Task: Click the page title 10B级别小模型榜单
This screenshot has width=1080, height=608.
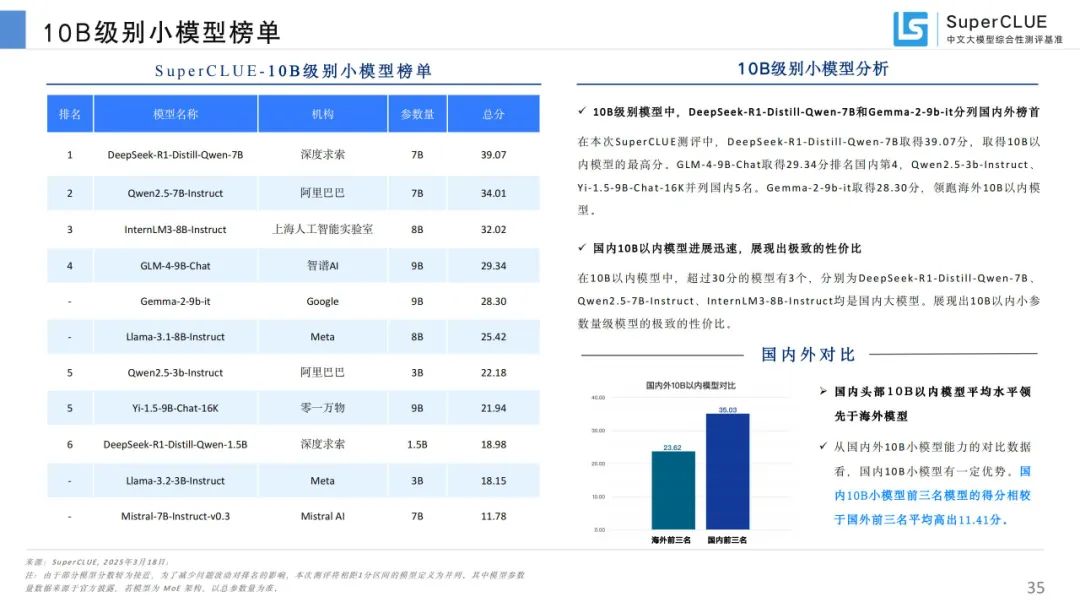Action: (162, 32)
